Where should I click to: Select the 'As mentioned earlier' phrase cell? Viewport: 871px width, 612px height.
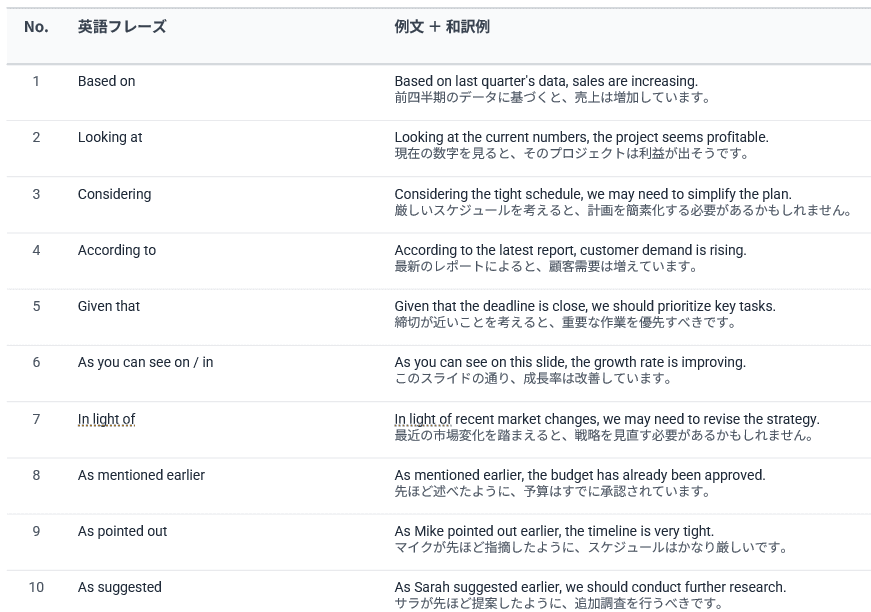tap(141, 475)
